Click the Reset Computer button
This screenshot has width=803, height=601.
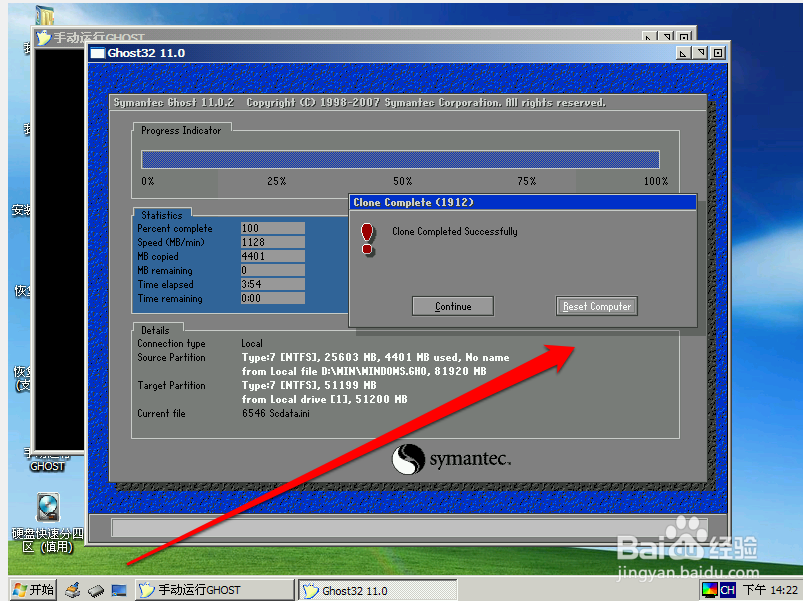point(597,306)
